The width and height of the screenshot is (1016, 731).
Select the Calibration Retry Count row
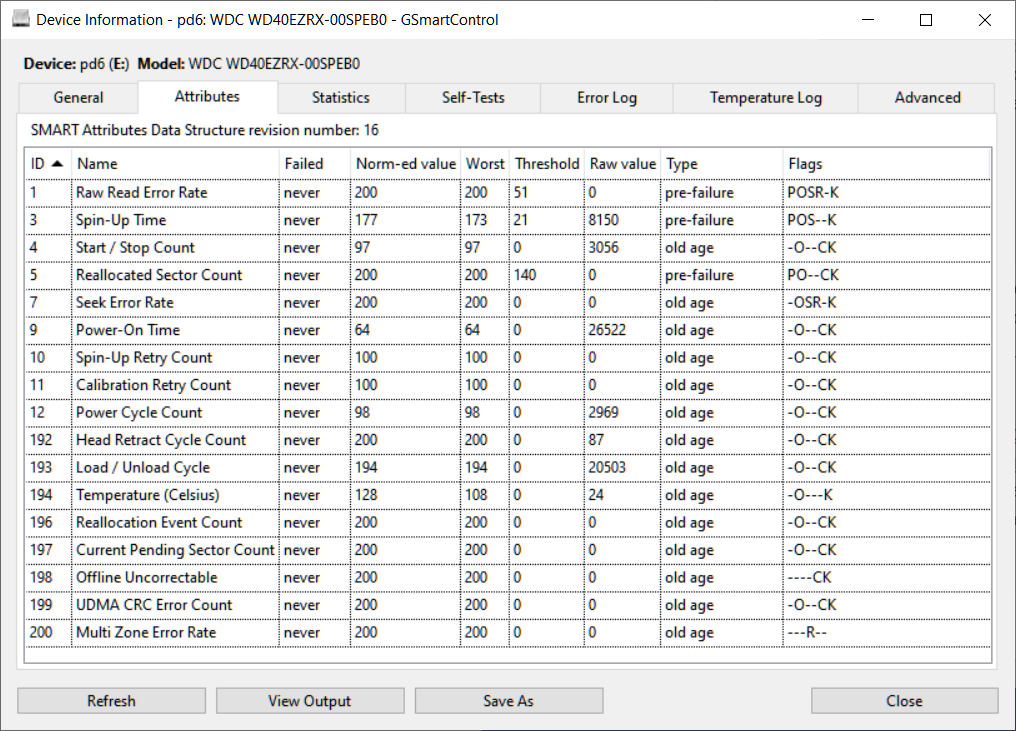tap(508, 385)
